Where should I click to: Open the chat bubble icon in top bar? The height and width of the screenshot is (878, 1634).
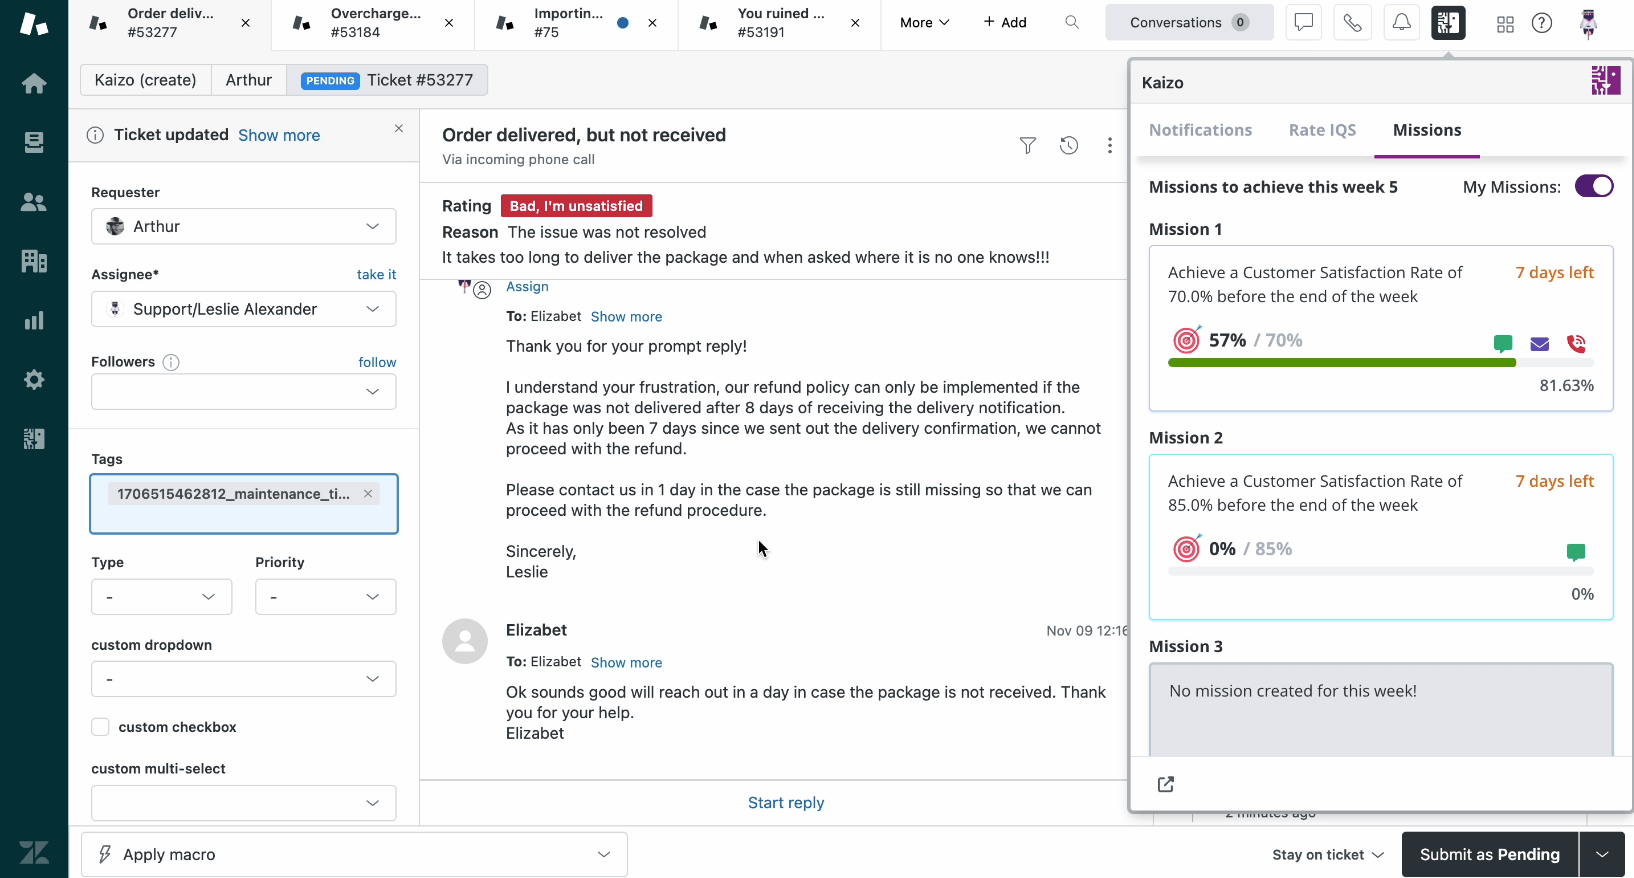(x=1304, y=22)
